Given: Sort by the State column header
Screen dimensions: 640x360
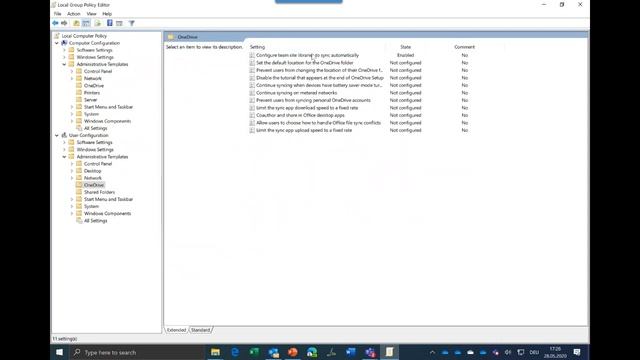Looking at the screenshot, I should 405,47.
